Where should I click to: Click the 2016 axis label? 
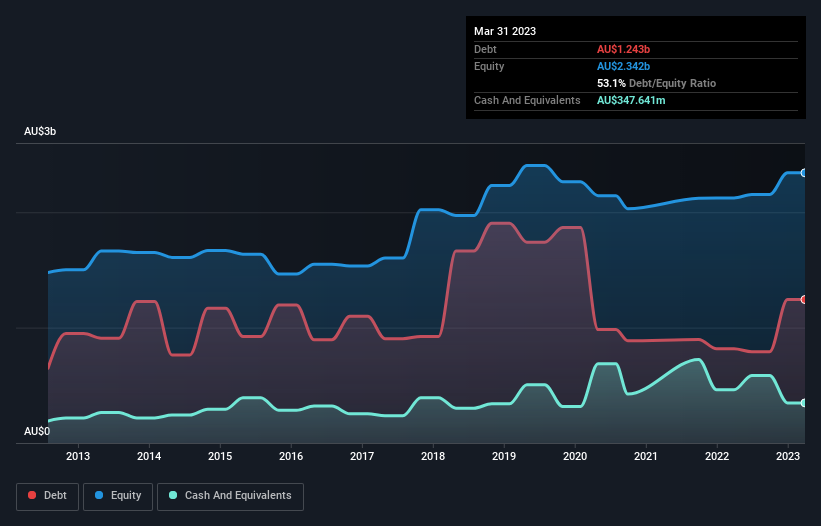[x=291, y=456]
